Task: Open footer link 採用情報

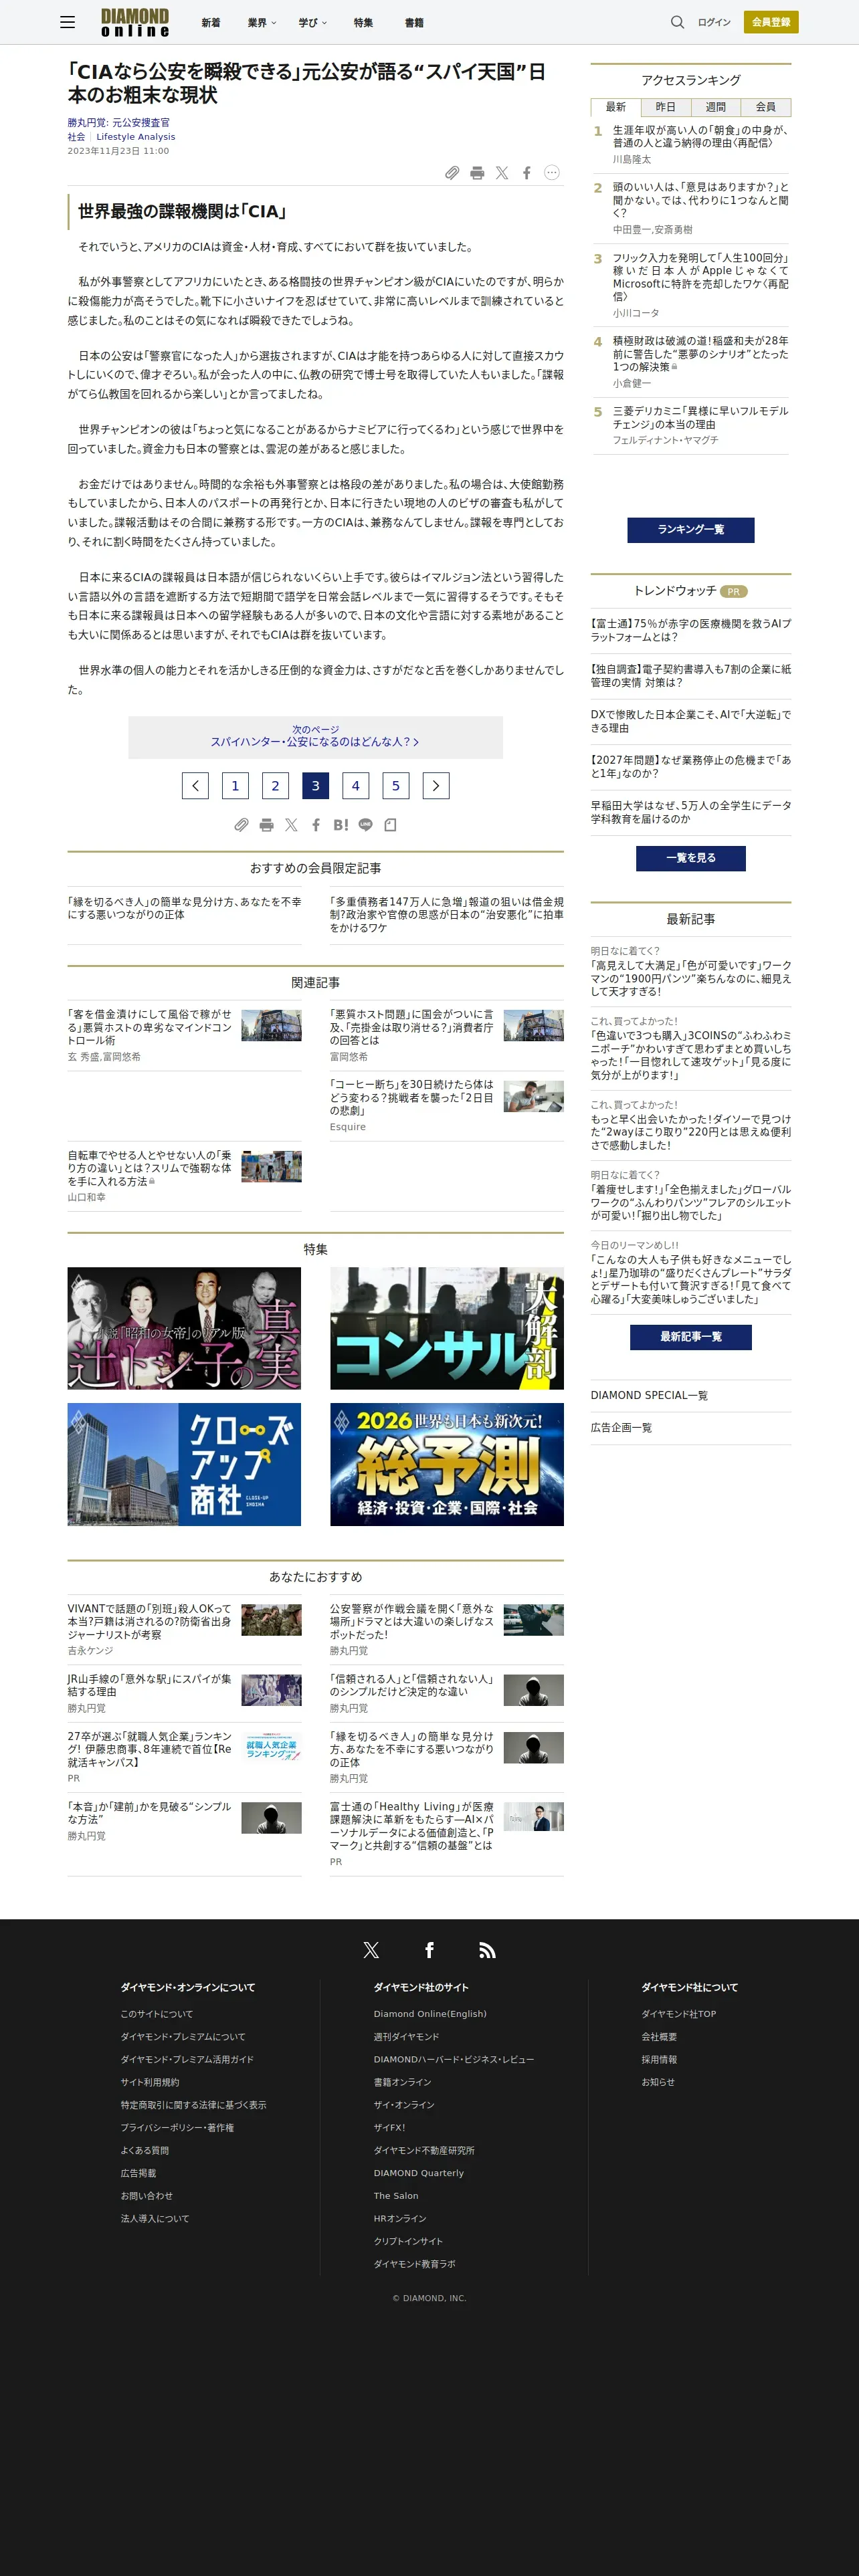Action: (659, 2059)
